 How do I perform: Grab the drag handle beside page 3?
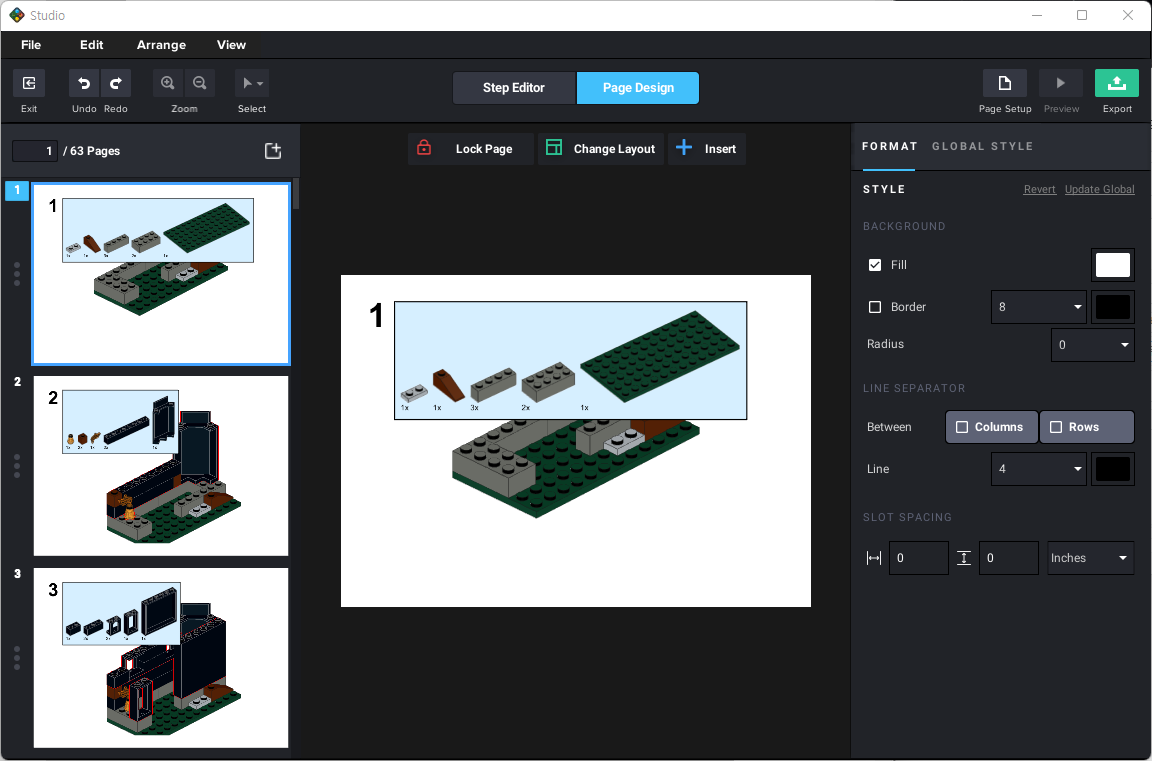click(x=17, y=658)
